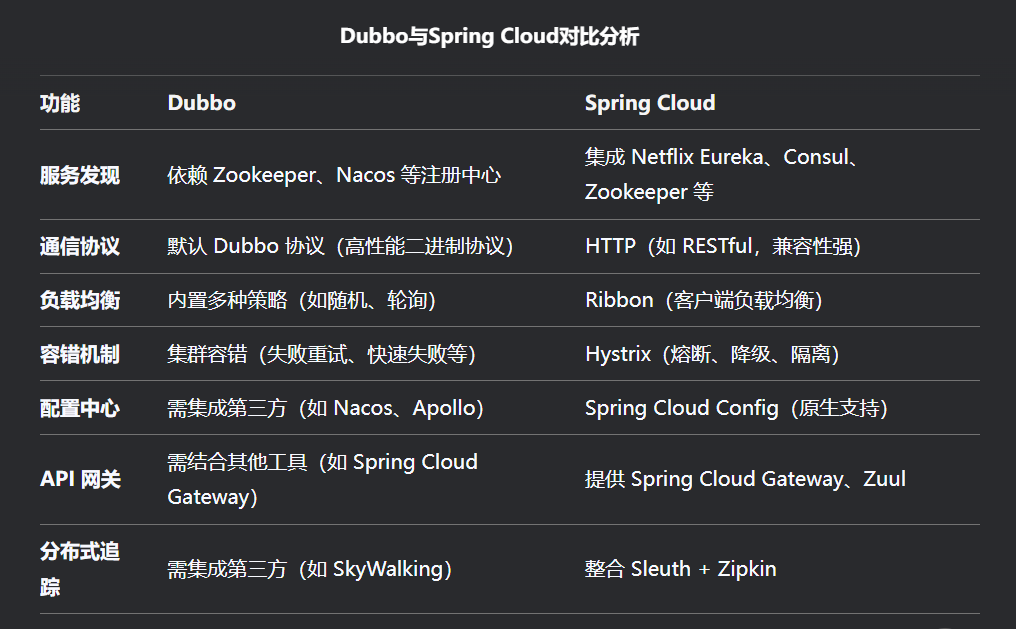The width and height of the screenshot is (1016, 629).
Task: Click the Sleuth + Zipkin cell
Action: pos(680,569)
